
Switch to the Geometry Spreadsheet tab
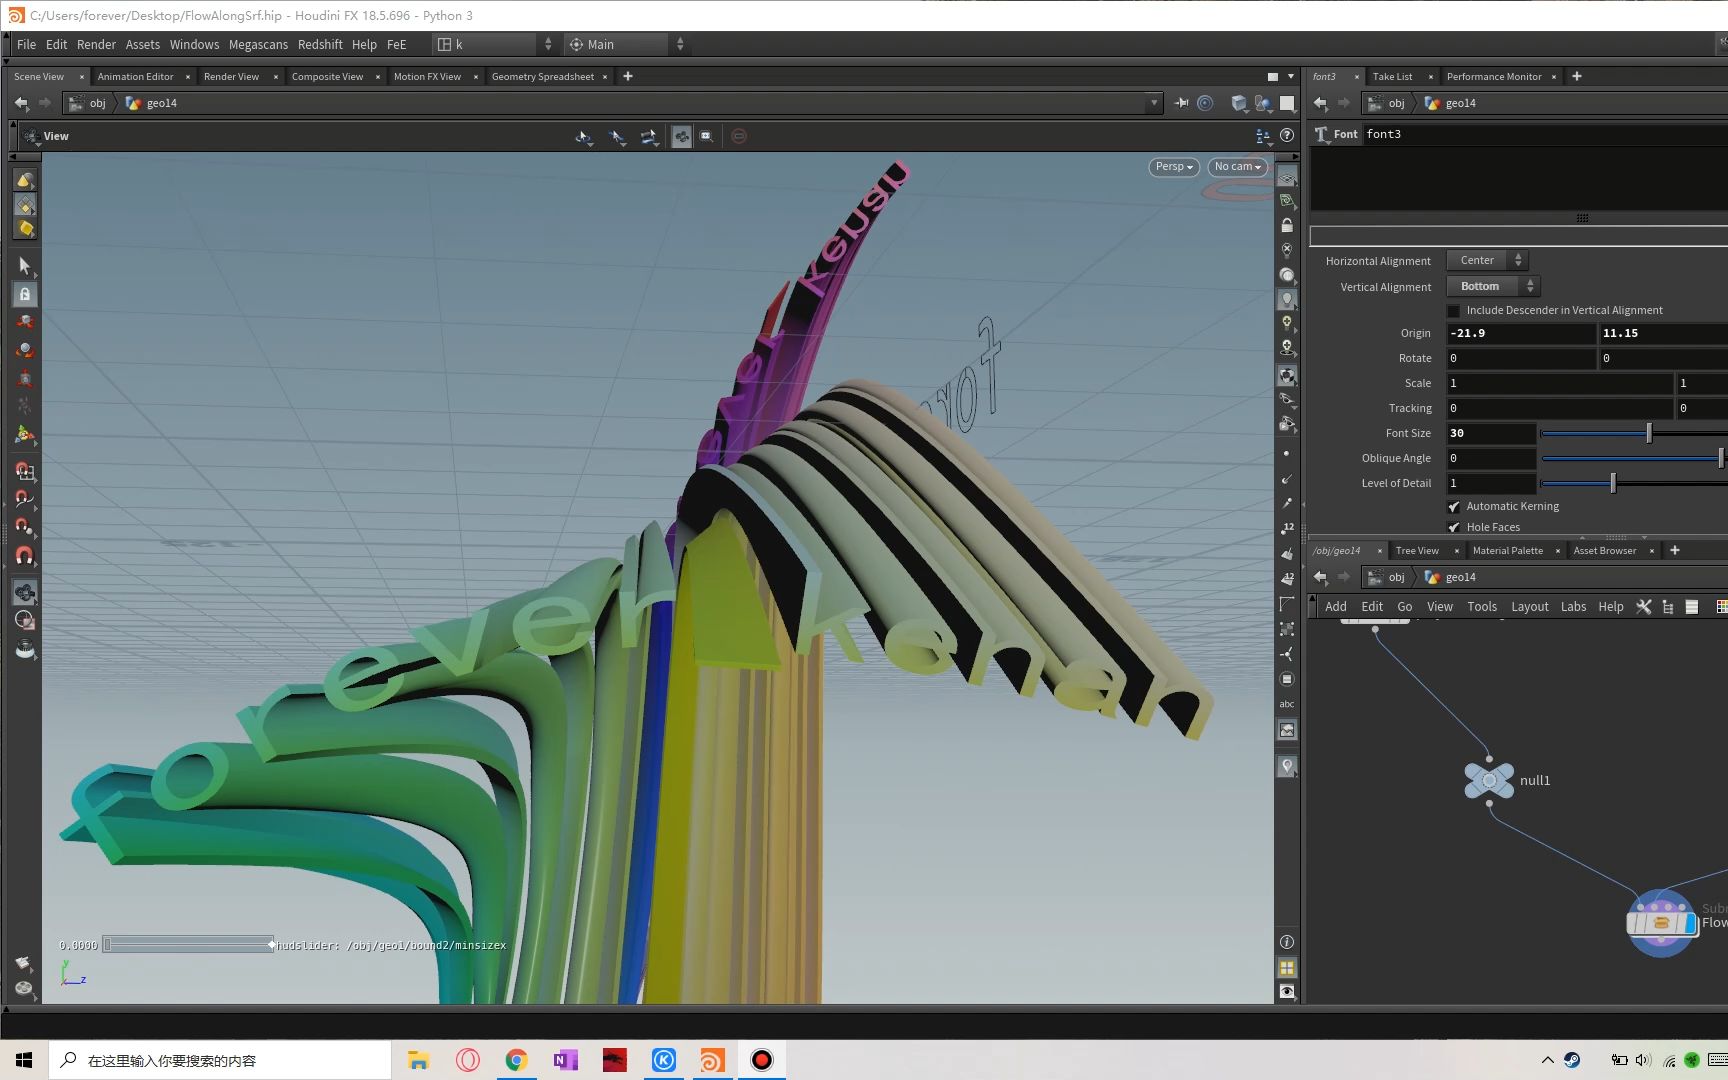tap(541, 76)
